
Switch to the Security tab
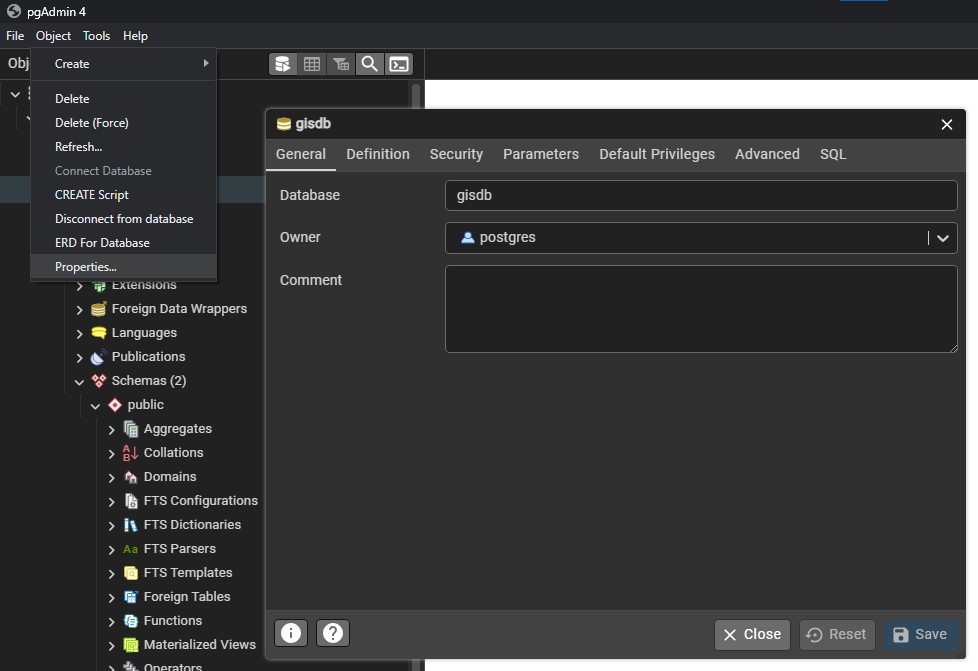(x=456, y=154)
